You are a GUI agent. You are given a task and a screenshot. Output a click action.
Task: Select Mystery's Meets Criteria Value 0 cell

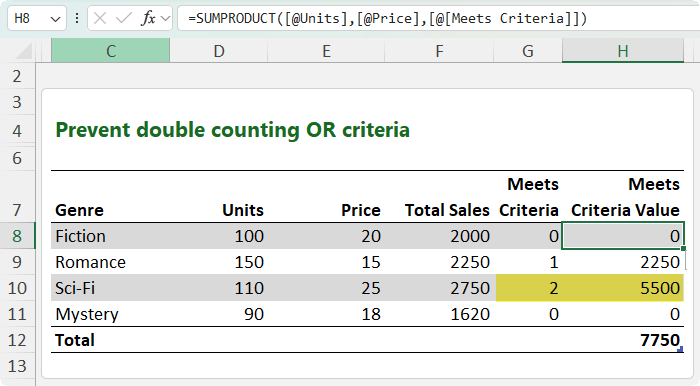623,314
